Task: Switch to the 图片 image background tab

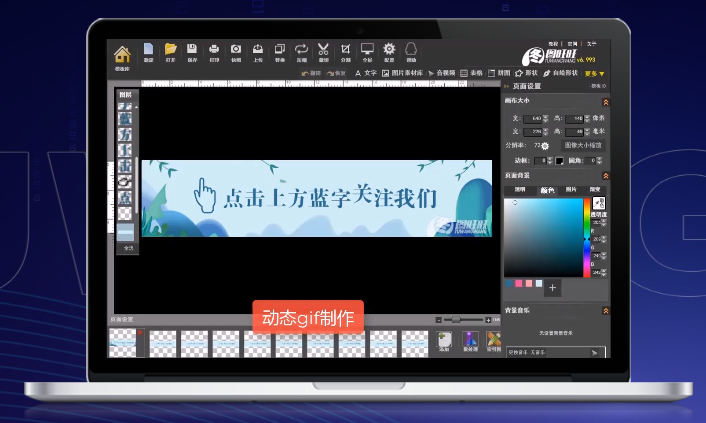Action: pyautogui.click(x=571, y=190)
